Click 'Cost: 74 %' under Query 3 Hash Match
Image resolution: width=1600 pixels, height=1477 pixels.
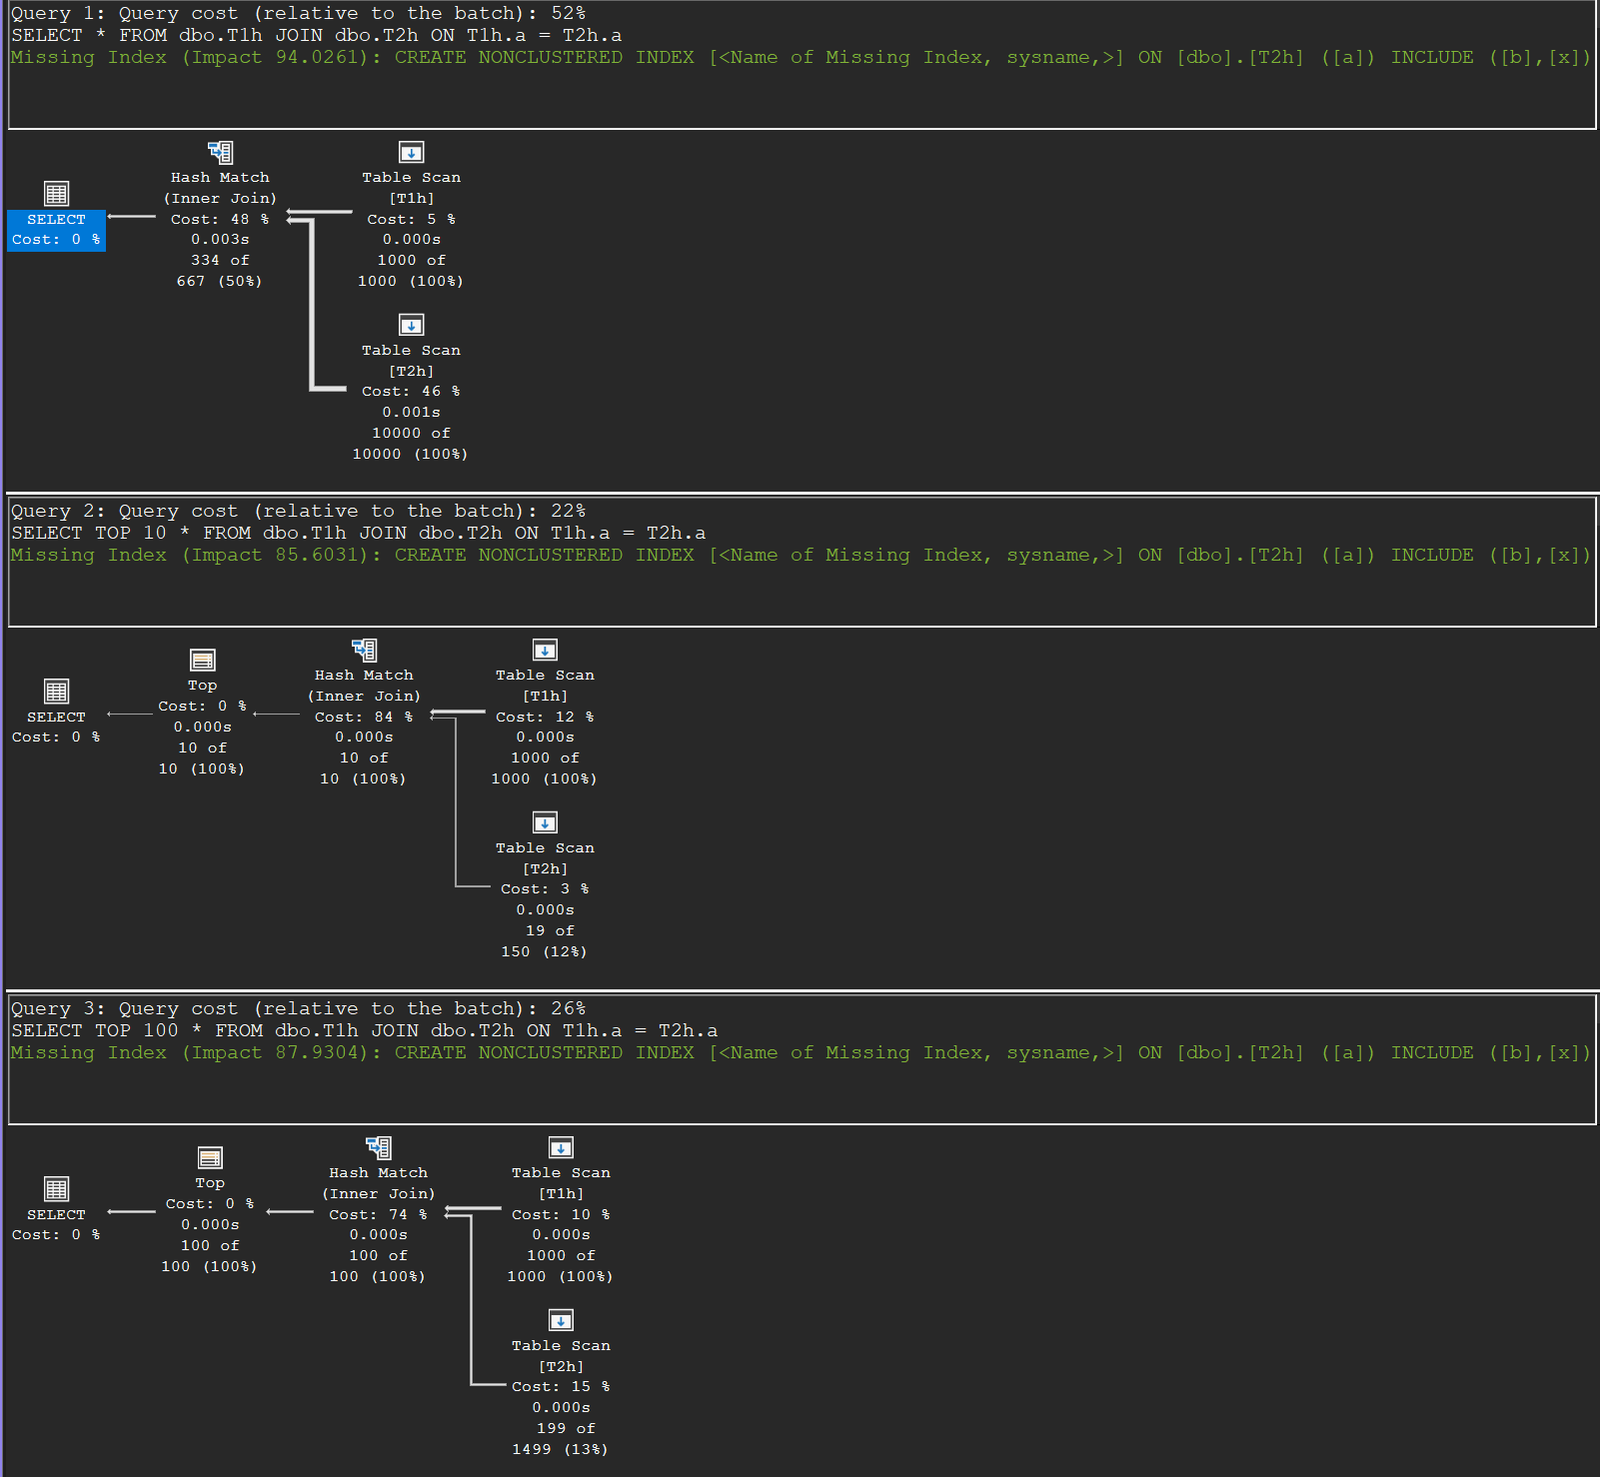pyautogui.click(x=378, y=1215)
